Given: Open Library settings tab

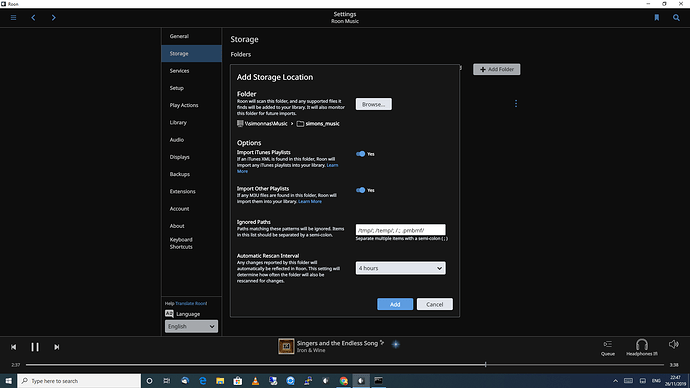Looking at the screenshot, I should pyautogui.click(x=191, y=122).
